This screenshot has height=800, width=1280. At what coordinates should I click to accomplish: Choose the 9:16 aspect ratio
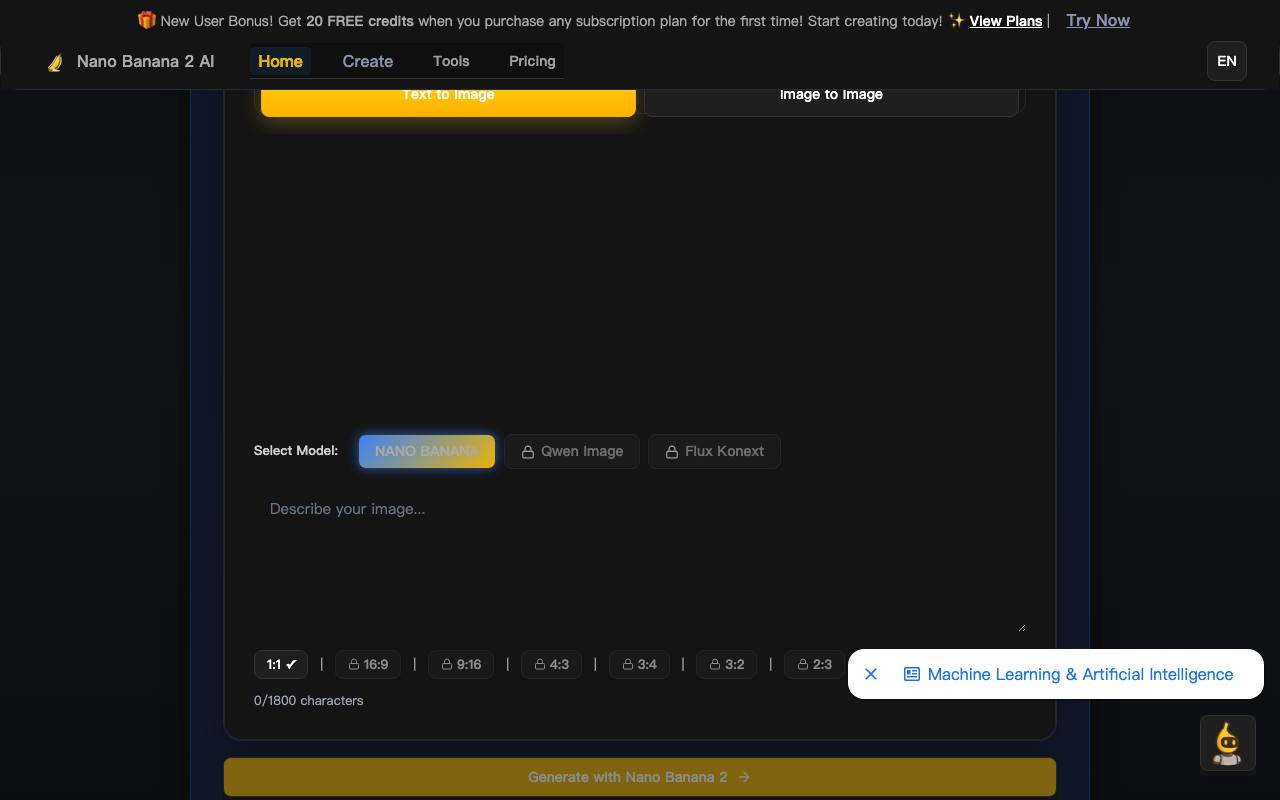coord(461,664)
